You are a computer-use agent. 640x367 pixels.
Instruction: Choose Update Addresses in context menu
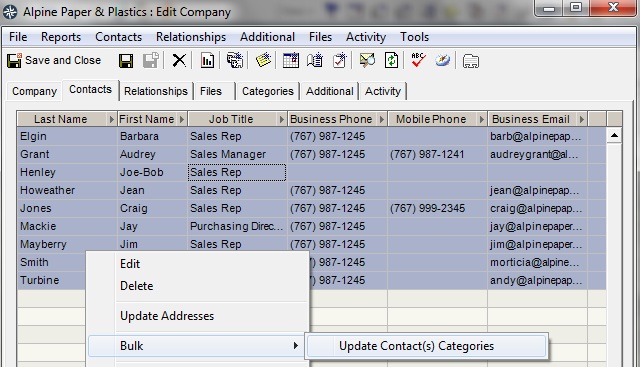(x=167, y=316)
